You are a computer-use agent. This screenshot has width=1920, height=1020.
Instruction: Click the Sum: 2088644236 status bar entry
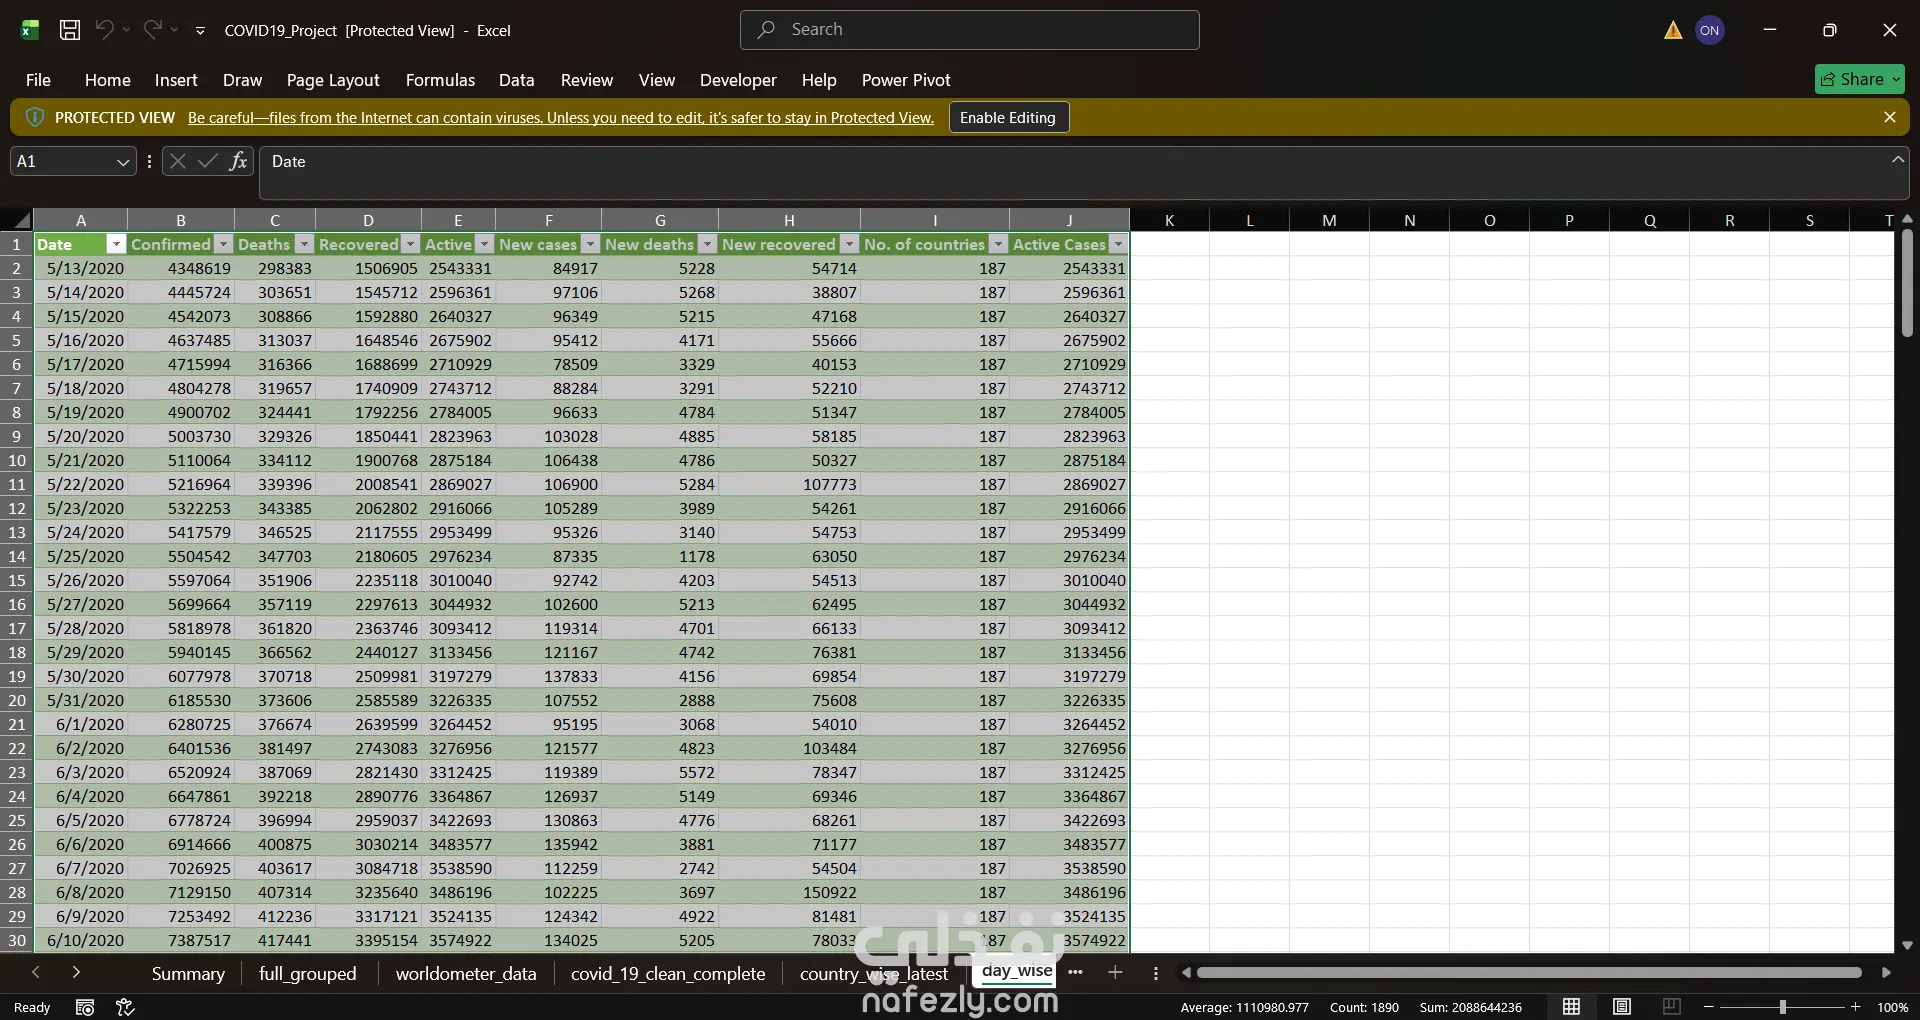pos(1470,1007)
